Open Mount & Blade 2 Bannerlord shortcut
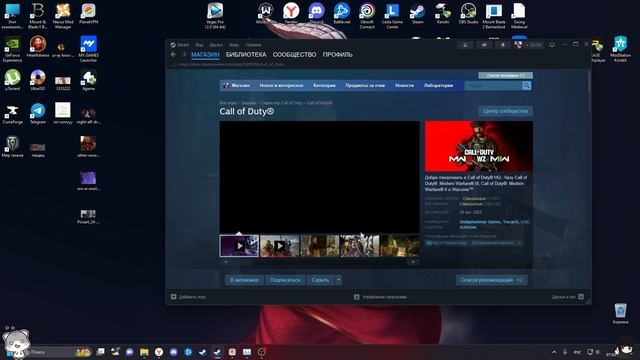This screenshot has width=640, height=360. (x=493, y=15)
